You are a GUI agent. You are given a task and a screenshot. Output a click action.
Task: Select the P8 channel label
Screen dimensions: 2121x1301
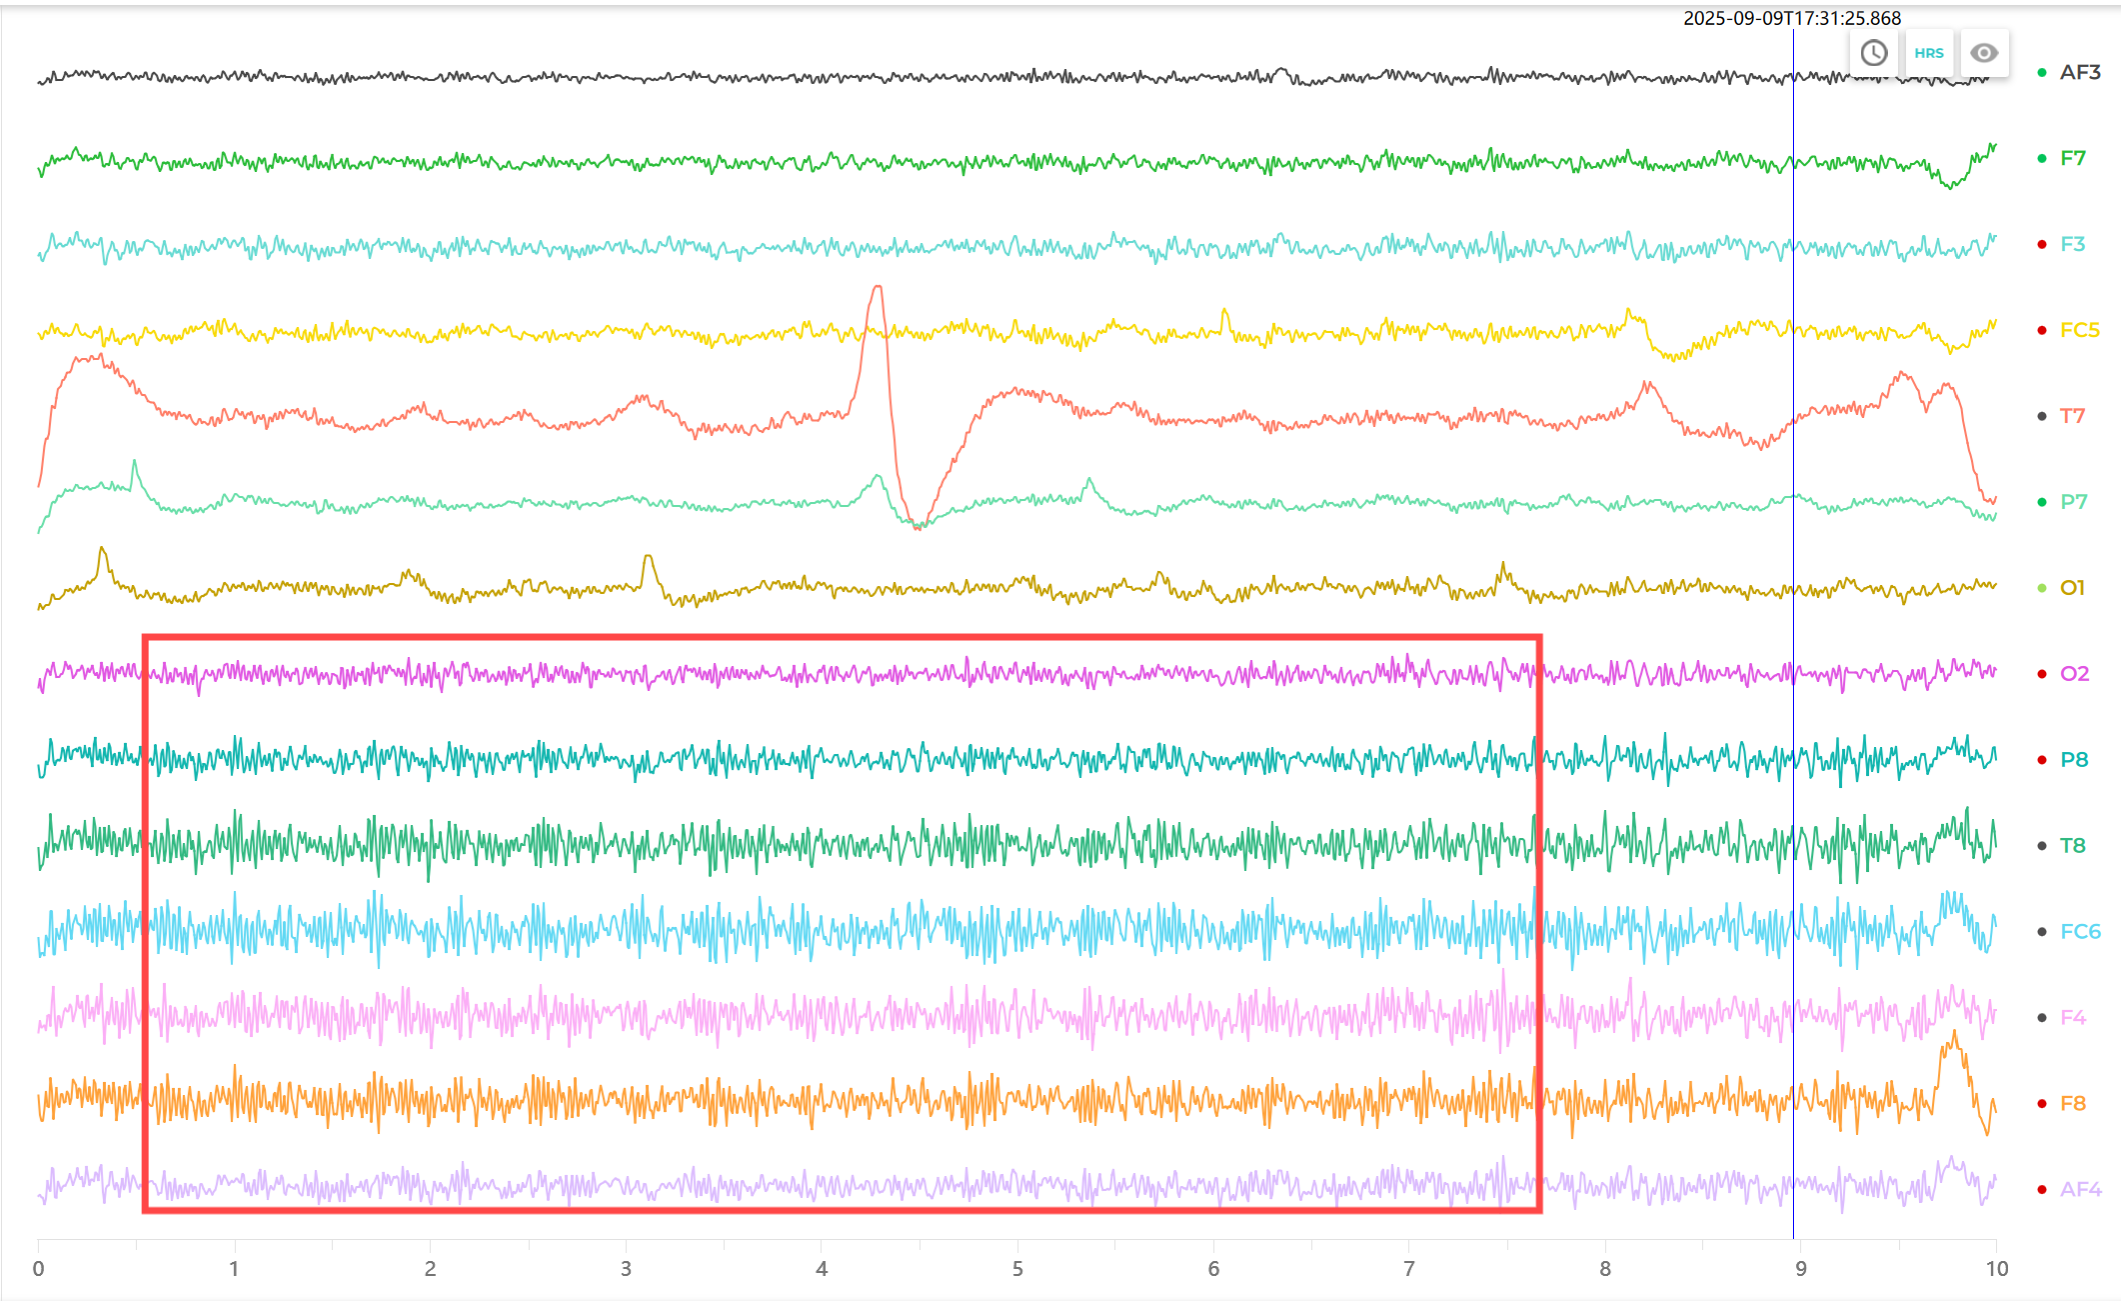(2074, 760)
